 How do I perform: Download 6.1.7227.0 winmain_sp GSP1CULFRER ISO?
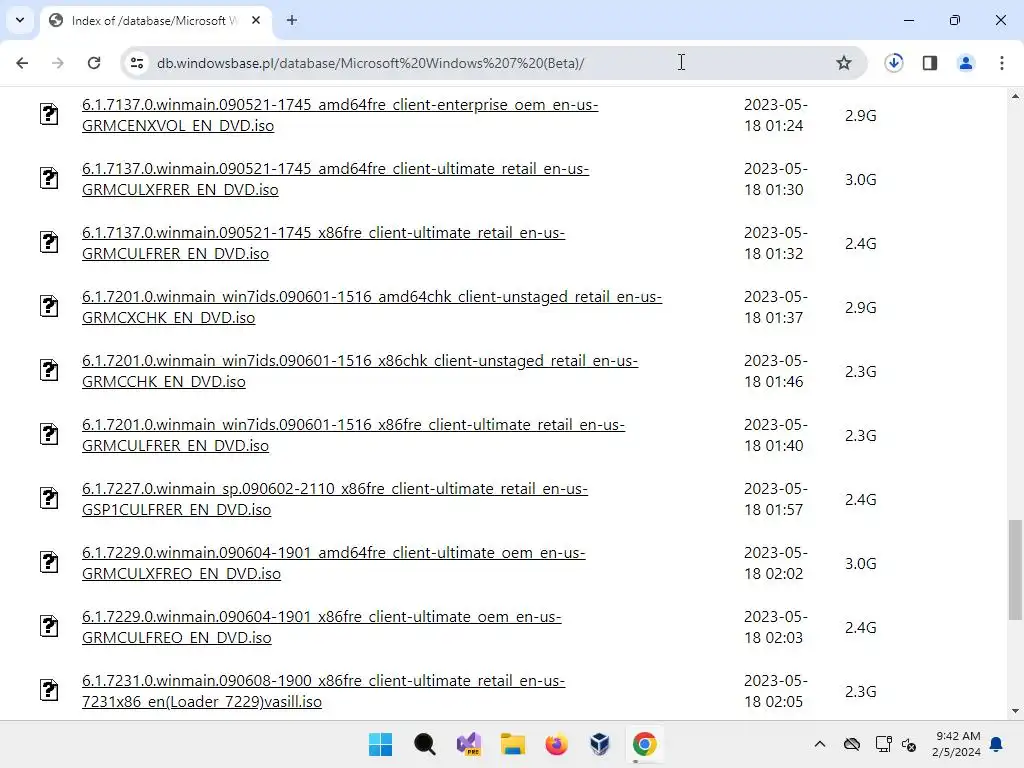pyautogui.click(x=334, y=499)
